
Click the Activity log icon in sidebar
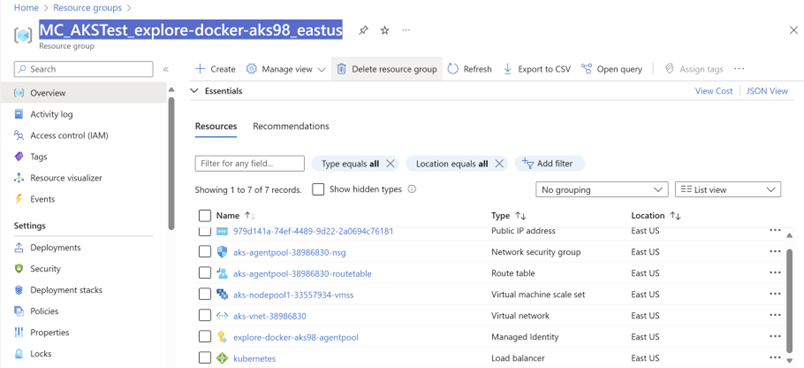tap(19, 114)
